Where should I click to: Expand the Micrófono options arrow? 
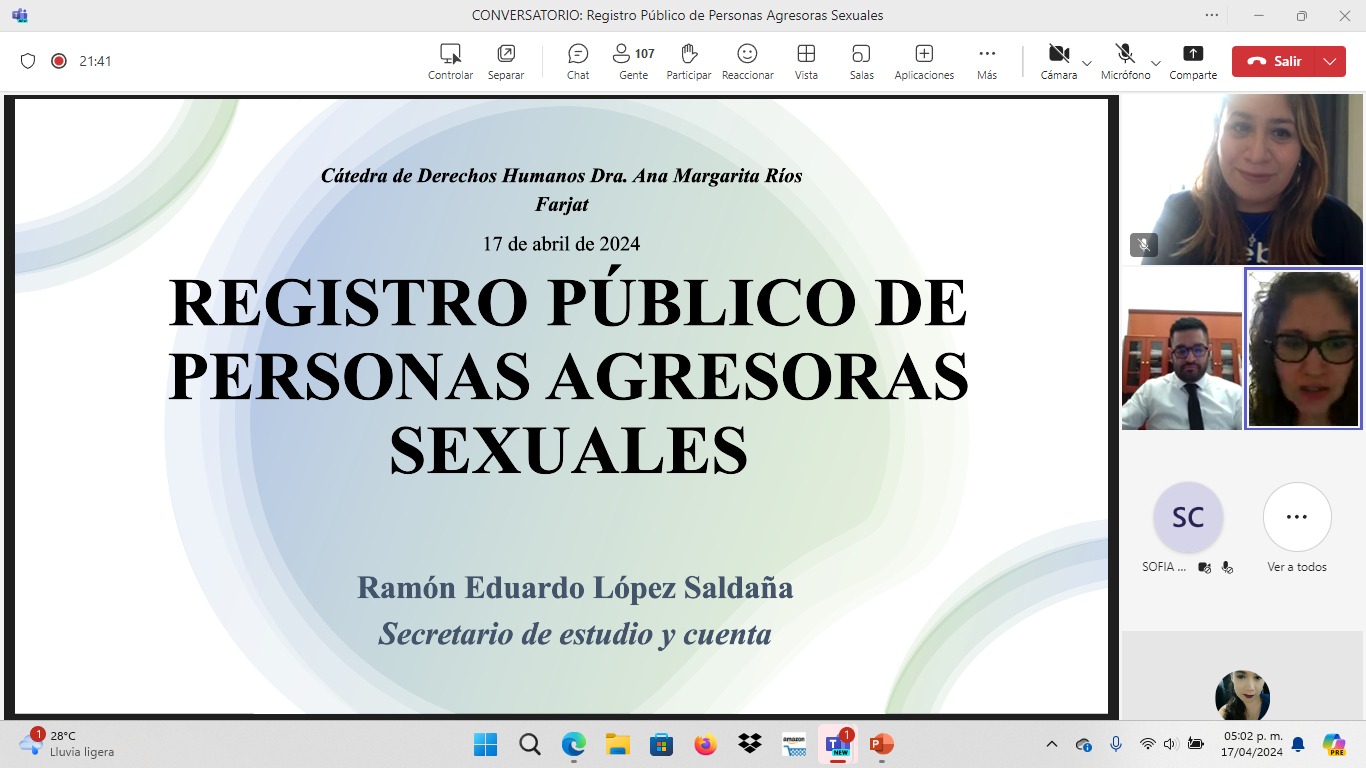tap(1156, 62)
